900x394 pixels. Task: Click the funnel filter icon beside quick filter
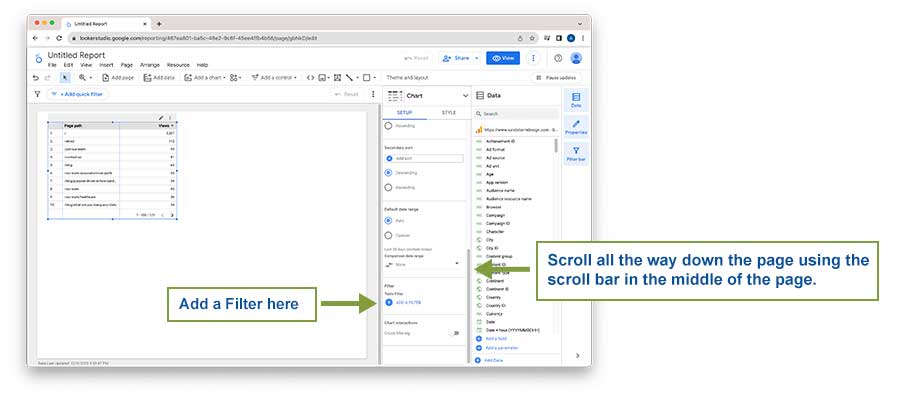click(x=37, y=94)
